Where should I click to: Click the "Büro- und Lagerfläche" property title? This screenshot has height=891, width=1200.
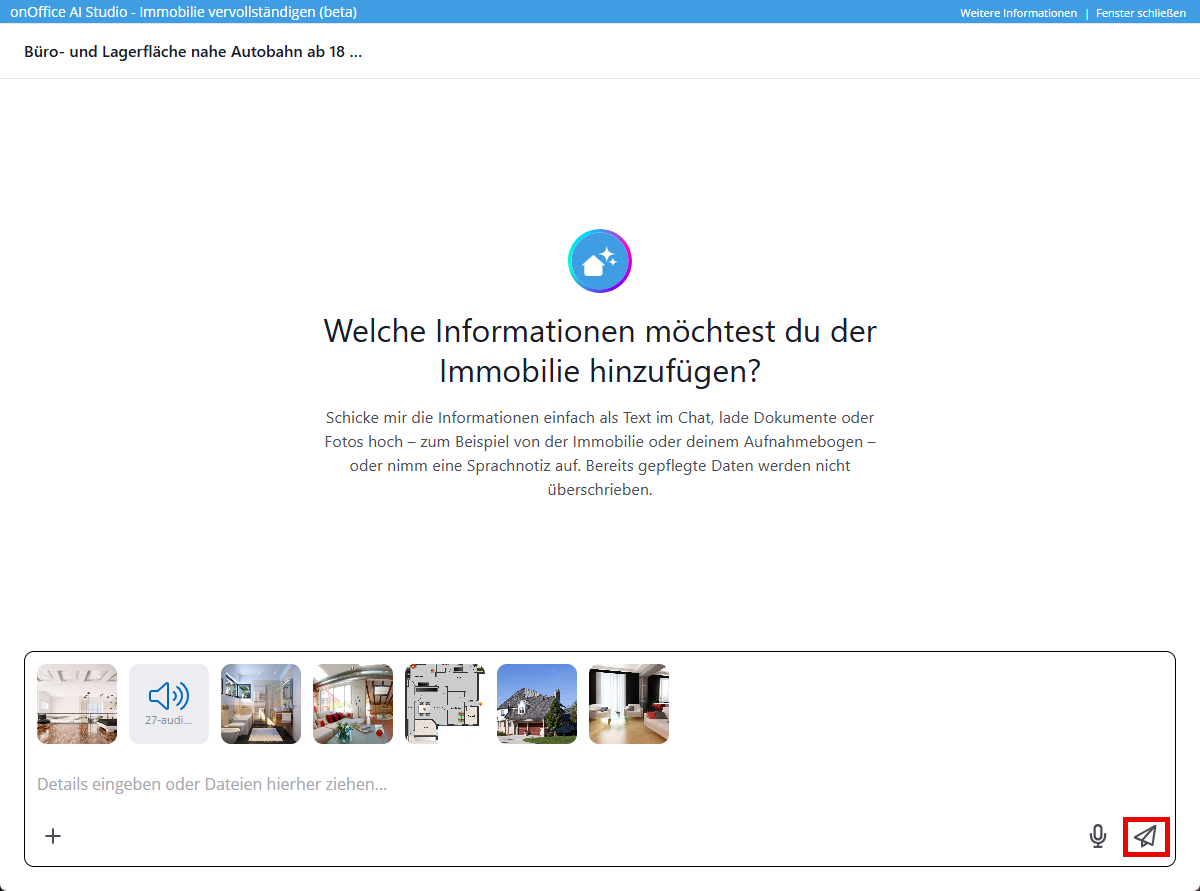tap(193, 51)
